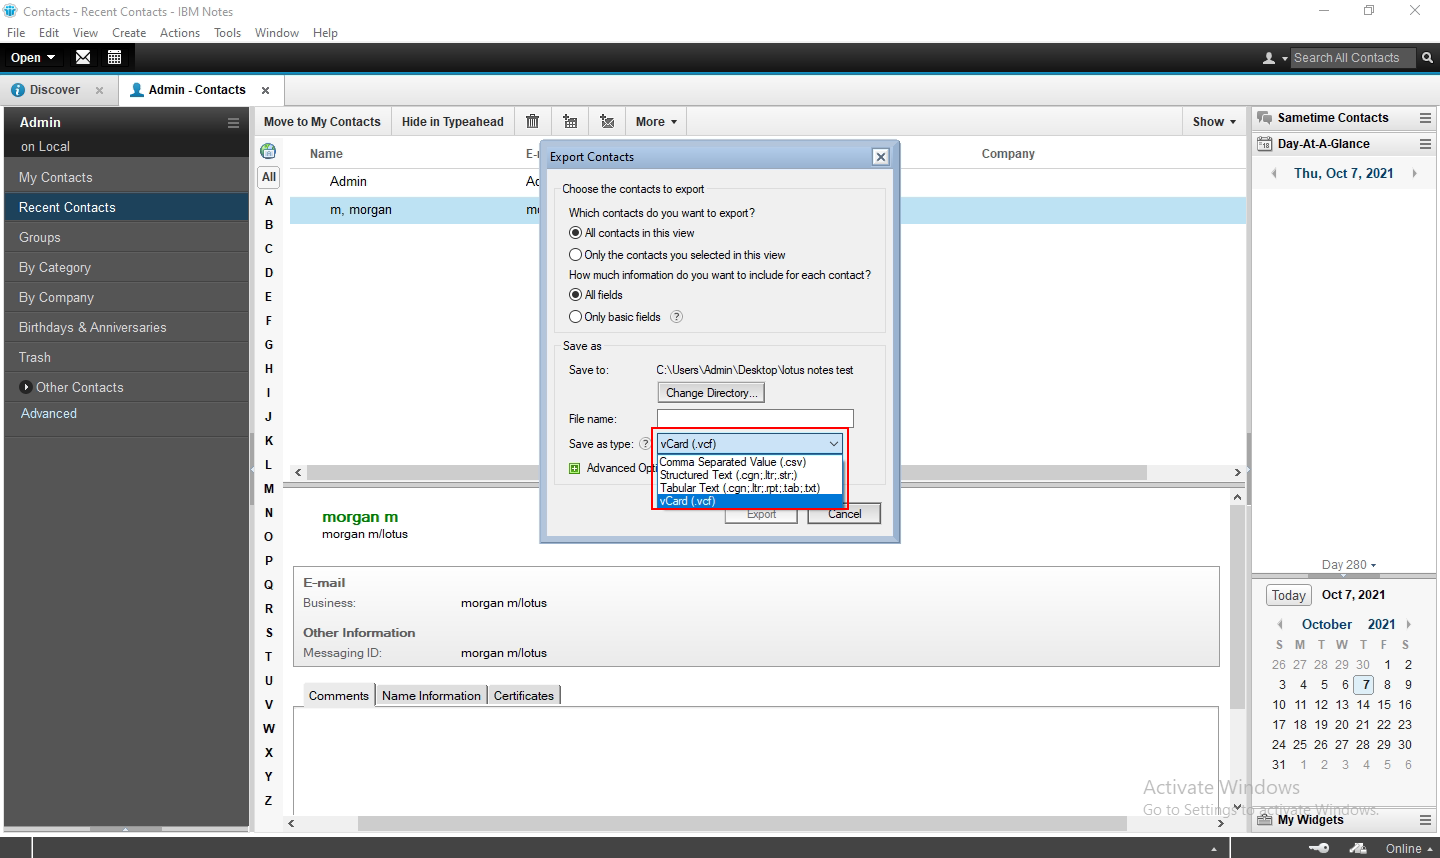
Task: Close the Discover tab
Action: (x=99, y=90)
